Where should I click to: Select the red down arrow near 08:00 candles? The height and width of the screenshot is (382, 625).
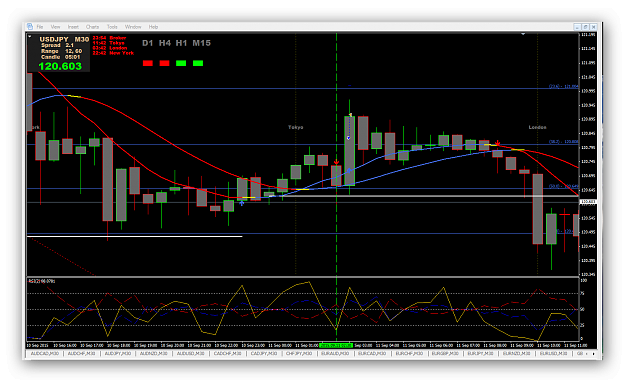tap(497, 143)
